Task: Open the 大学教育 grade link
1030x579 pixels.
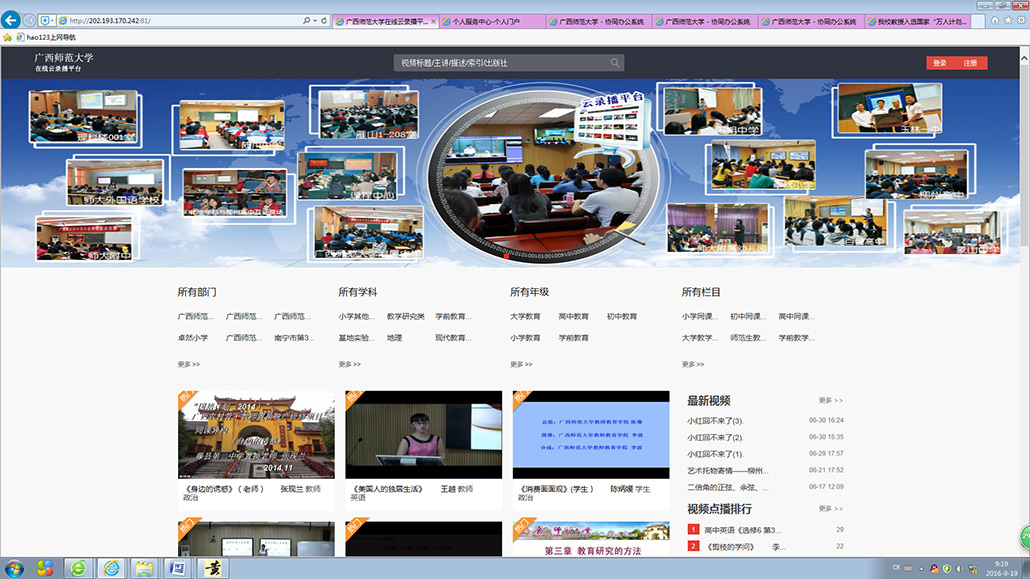Action: pos(525,316)
